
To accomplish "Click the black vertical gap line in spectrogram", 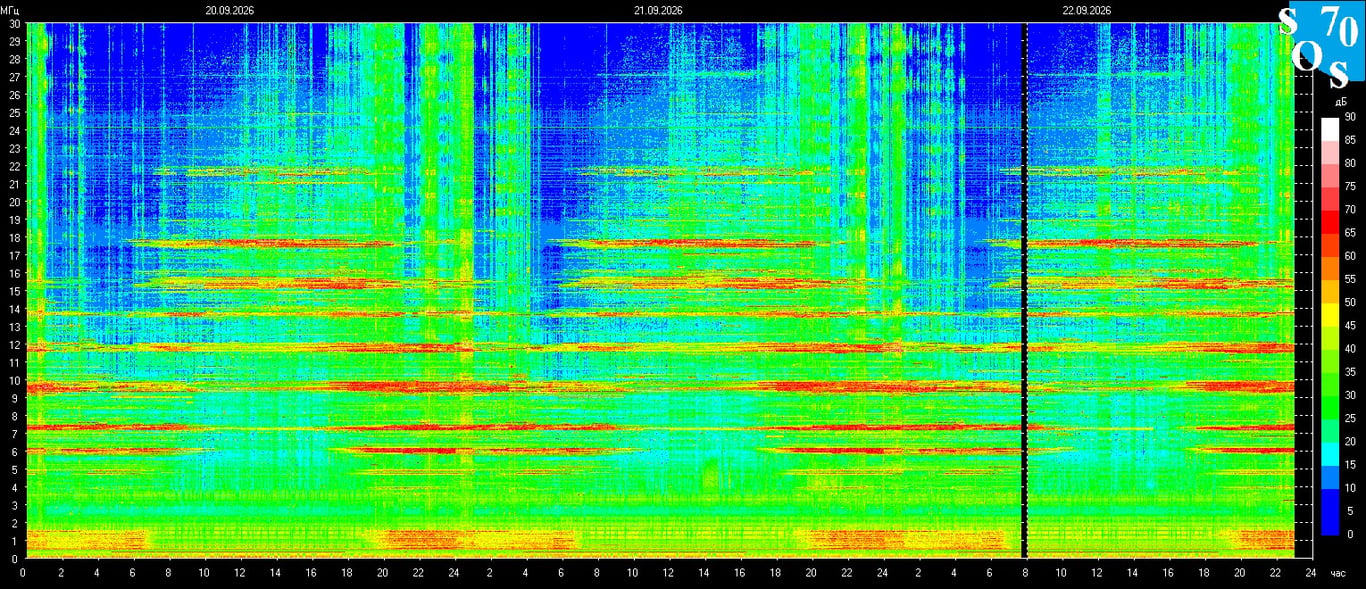I will coord(1023,290).
